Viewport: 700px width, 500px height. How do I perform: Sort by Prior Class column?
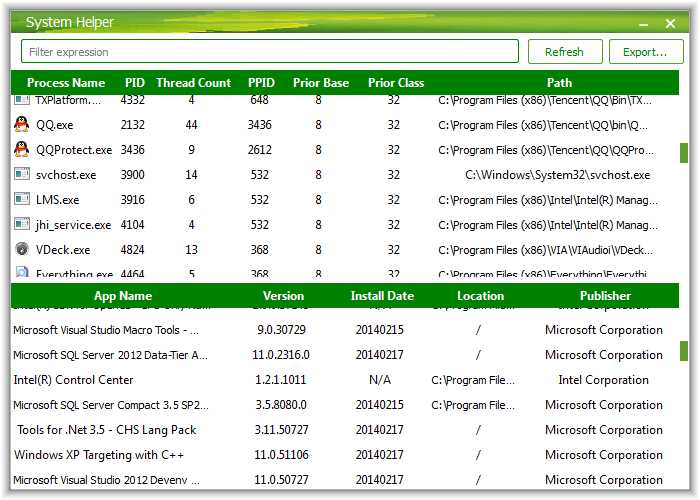tap(396, 83)
